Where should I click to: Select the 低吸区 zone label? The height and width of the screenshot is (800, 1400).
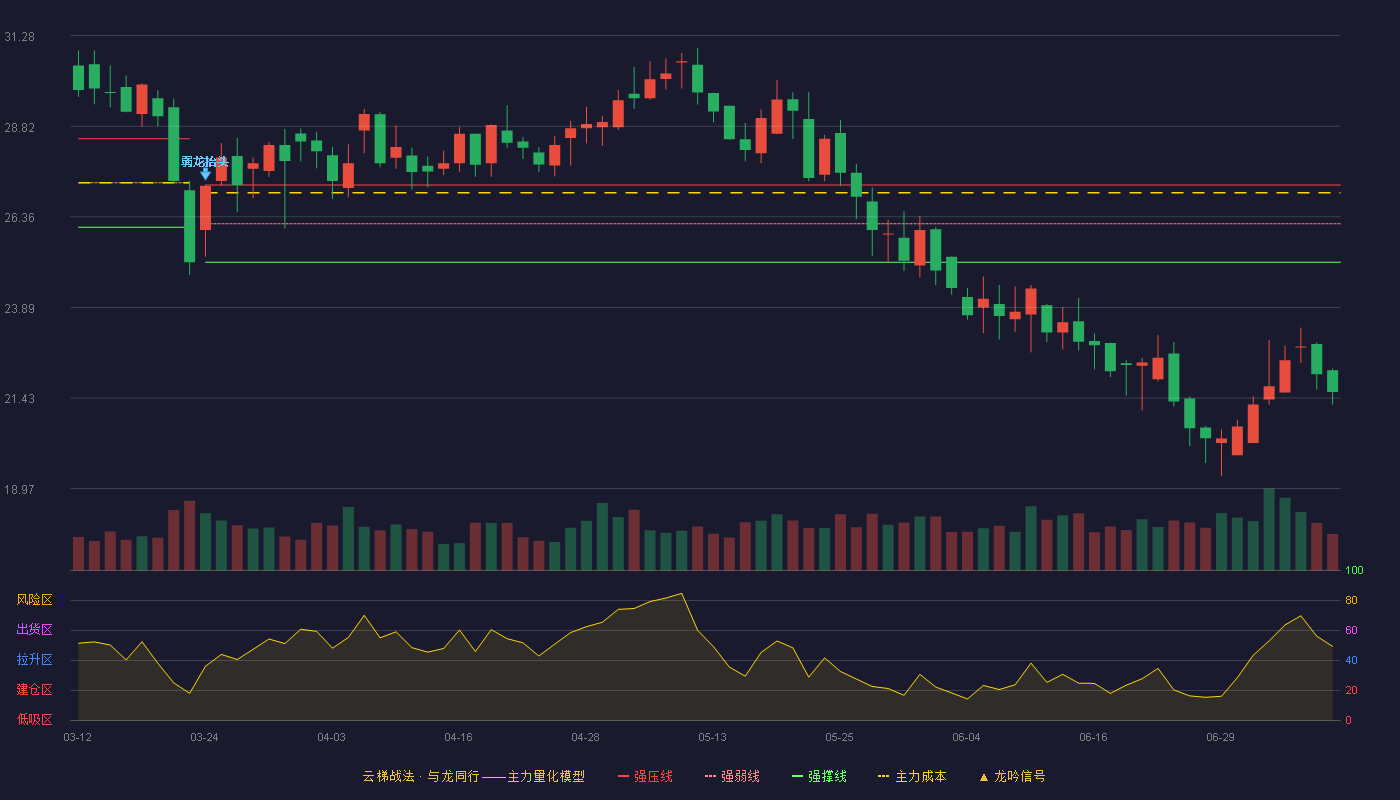(x=34, y=720)
